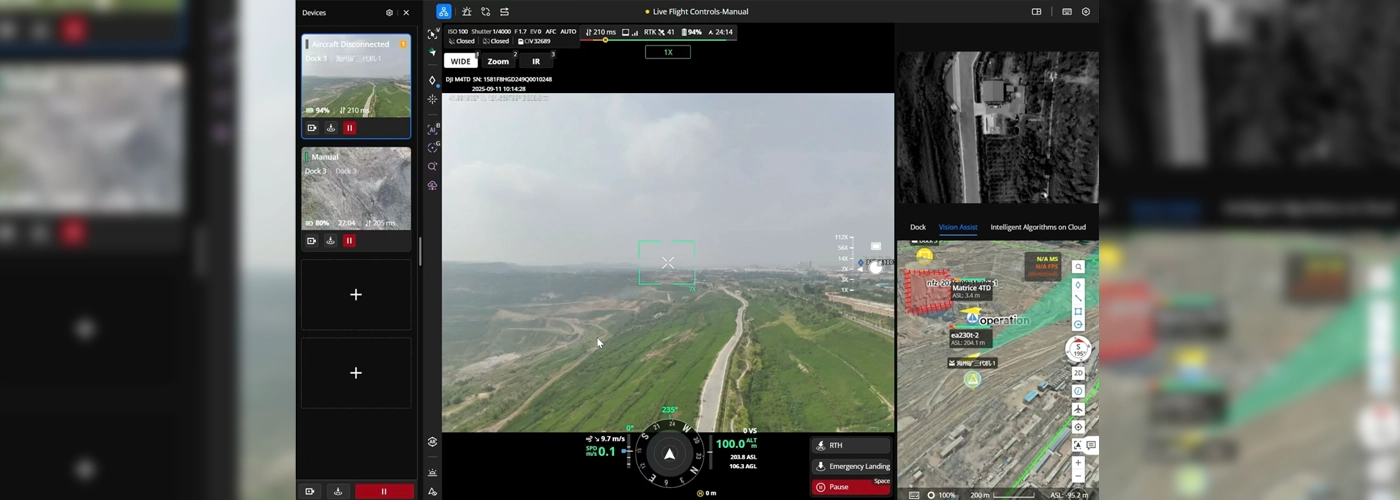Select the Manual device live feed thumbnail
Viewport: 1400px width, 500px height.
(x=356, y=189)
